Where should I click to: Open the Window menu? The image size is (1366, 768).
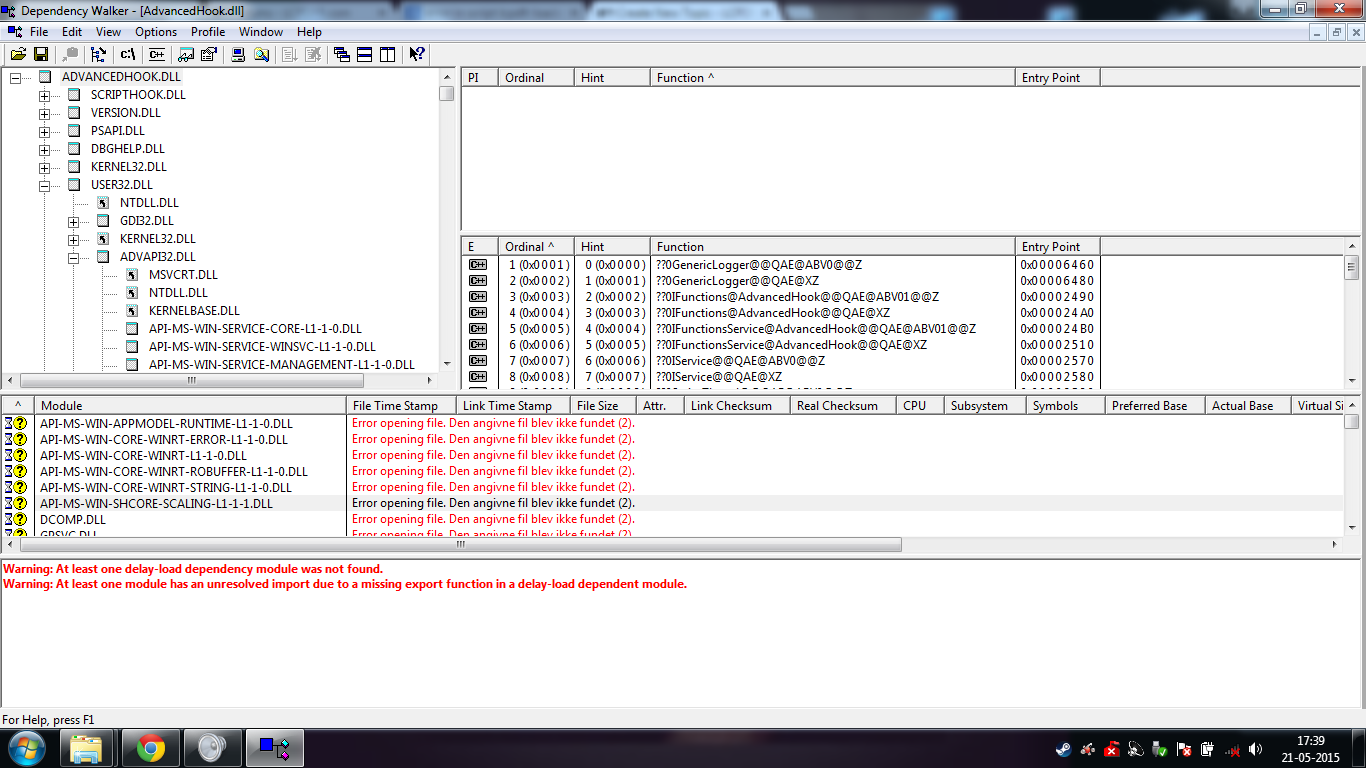point(261,32)
